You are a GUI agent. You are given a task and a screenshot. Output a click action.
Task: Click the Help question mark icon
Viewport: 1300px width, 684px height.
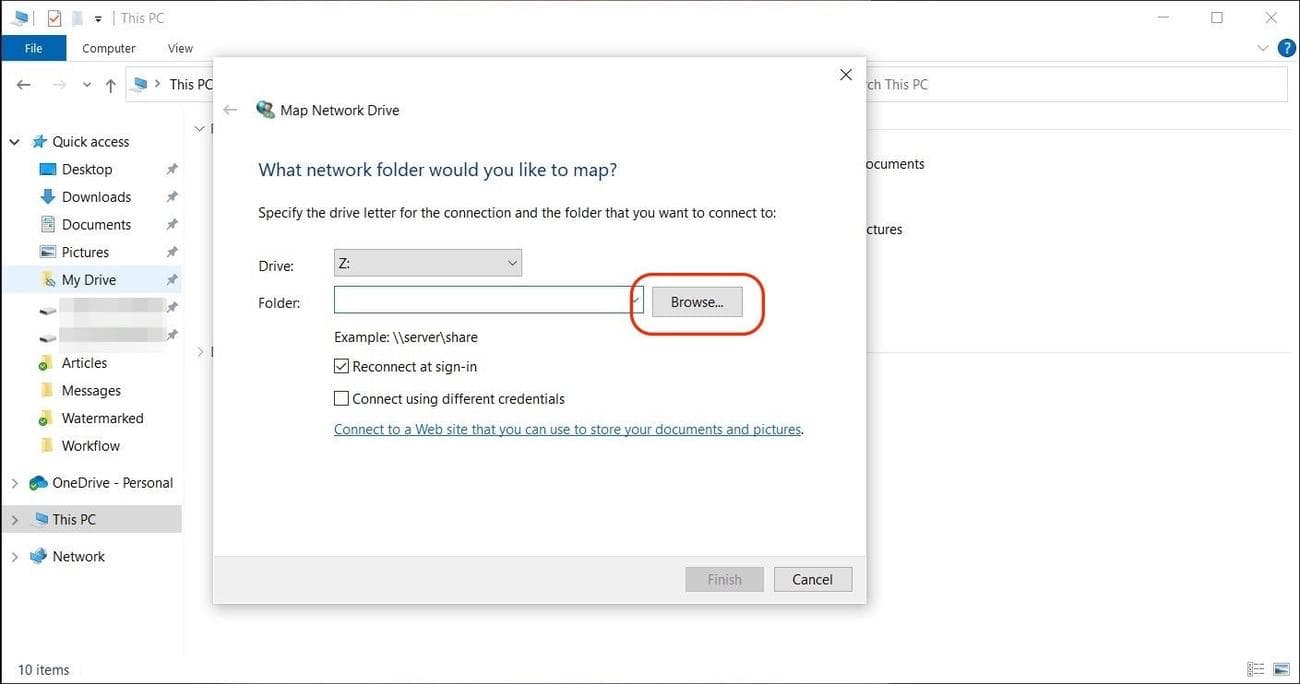click(1286, 47)
